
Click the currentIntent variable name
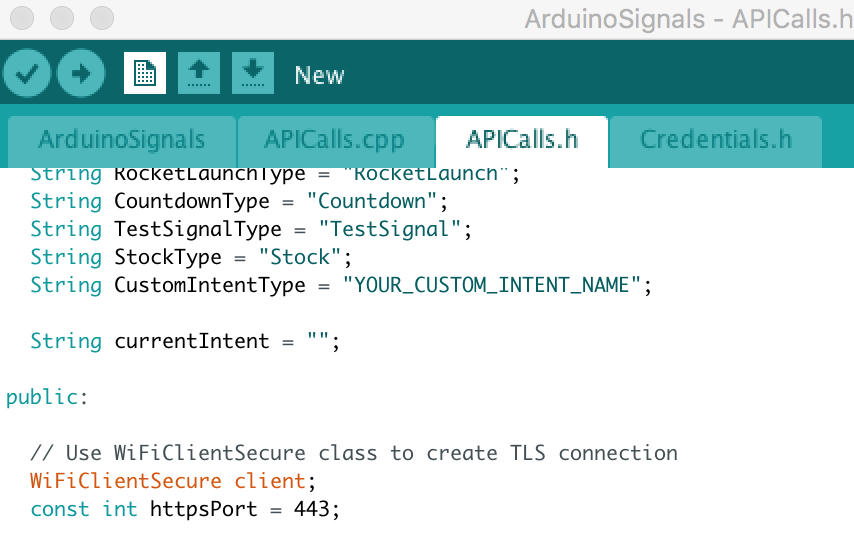tap(192, 341)
